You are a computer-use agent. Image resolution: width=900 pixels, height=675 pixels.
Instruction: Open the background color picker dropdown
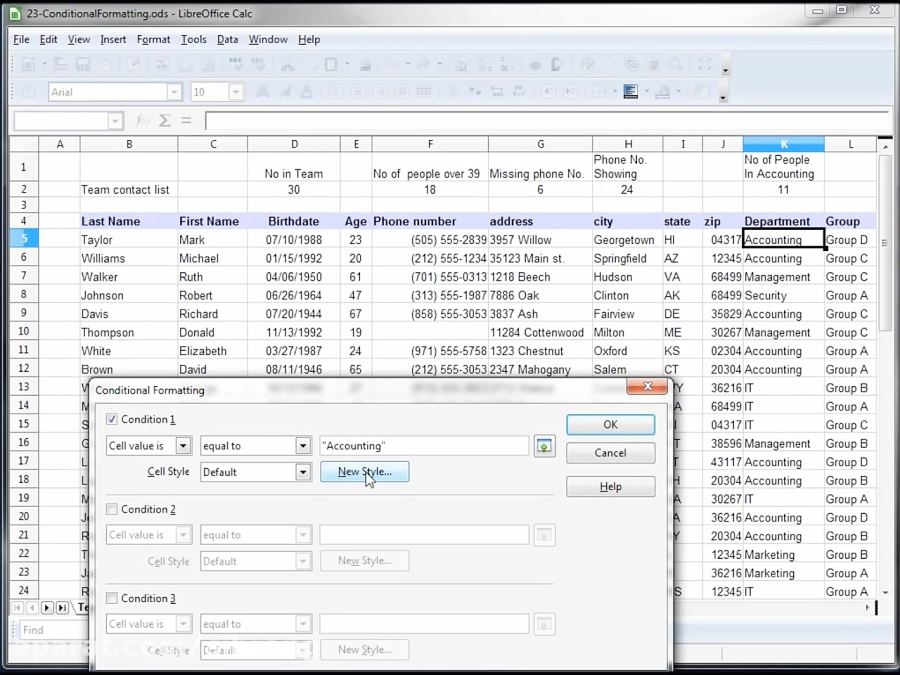click(678, 90)
